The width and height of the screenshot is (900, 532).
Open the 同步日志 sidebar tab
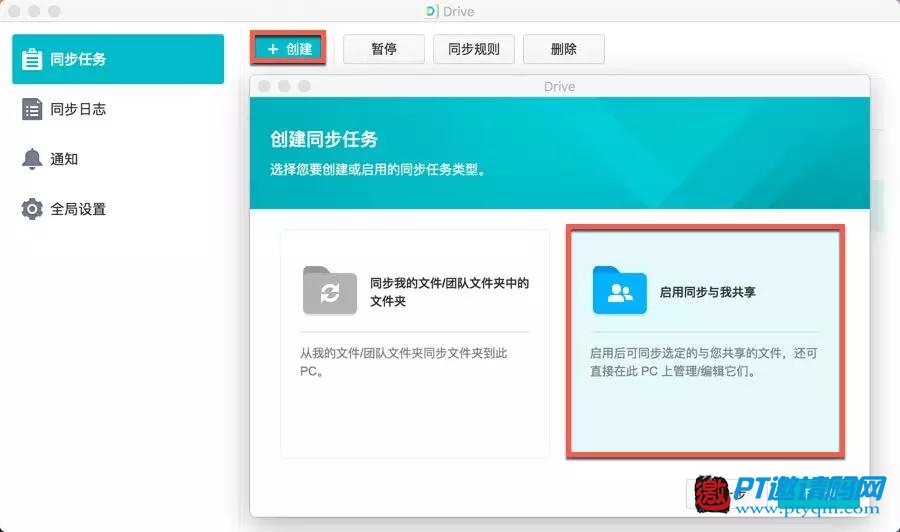click(118, 109)
